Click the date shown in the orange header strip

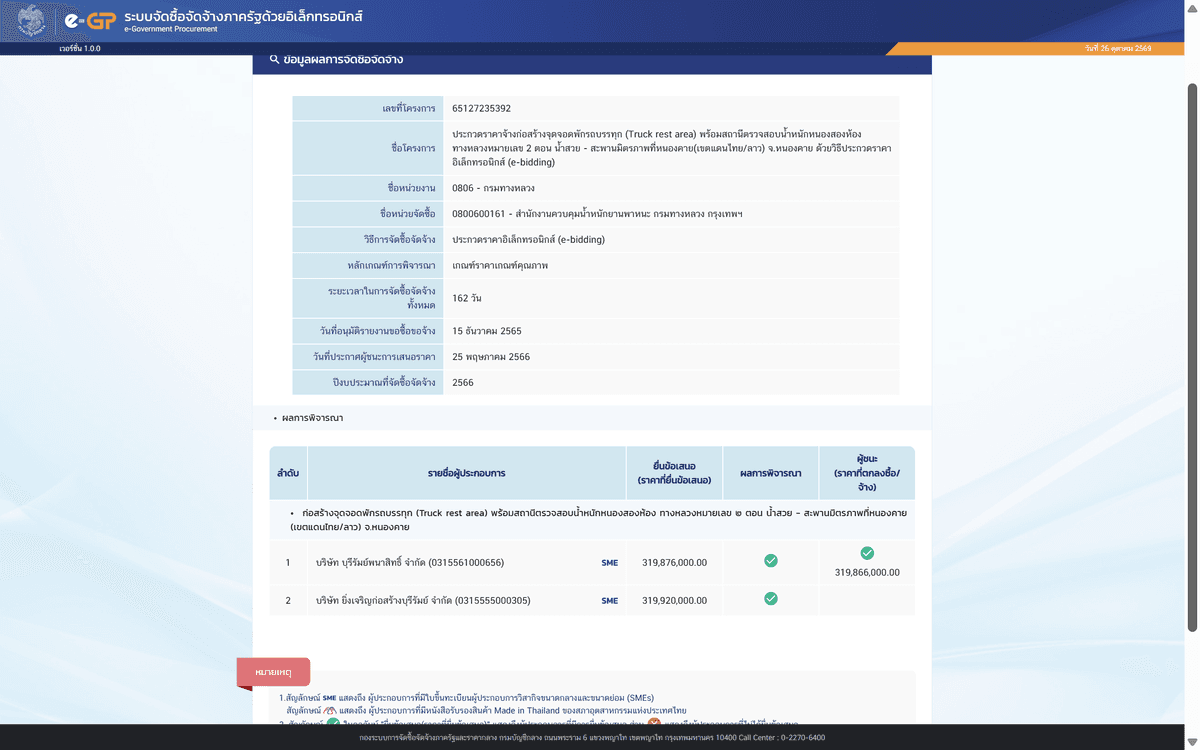[1118, 49]
